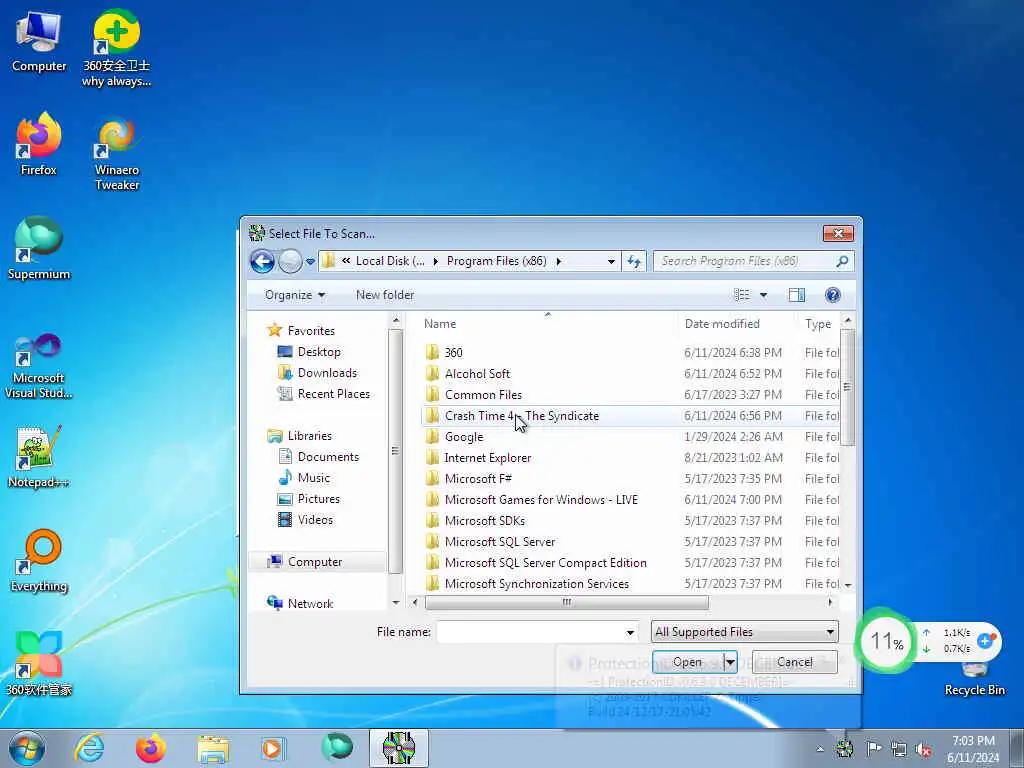
Task: Expand the Open button split arrow
Action: (x=730, y=662)
